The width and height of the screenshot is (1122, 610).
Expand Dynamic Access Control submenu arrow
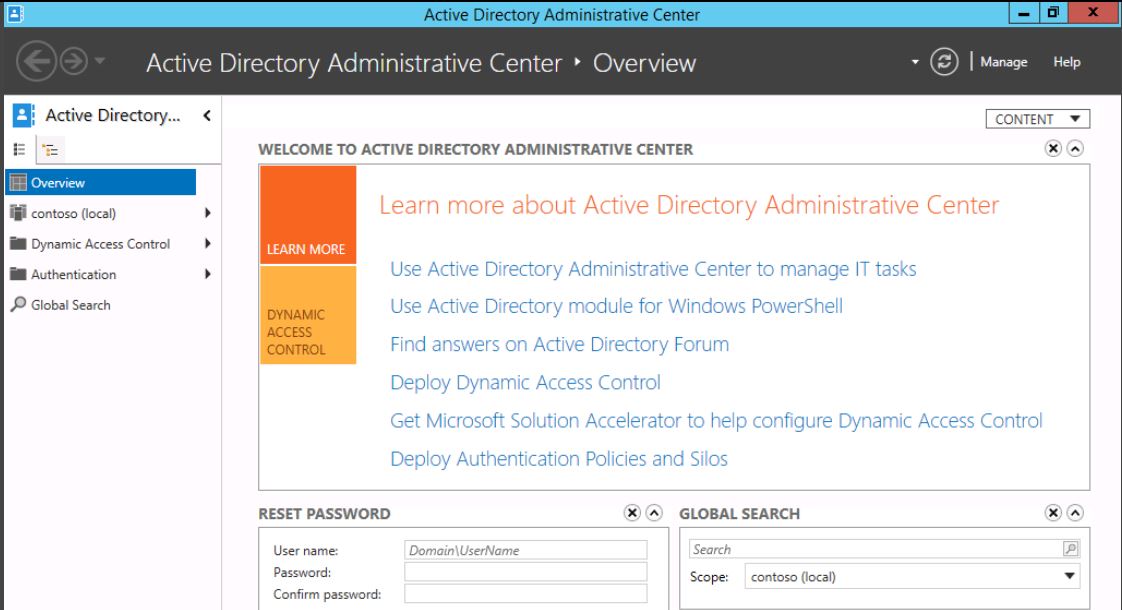(x=207, y=243)
